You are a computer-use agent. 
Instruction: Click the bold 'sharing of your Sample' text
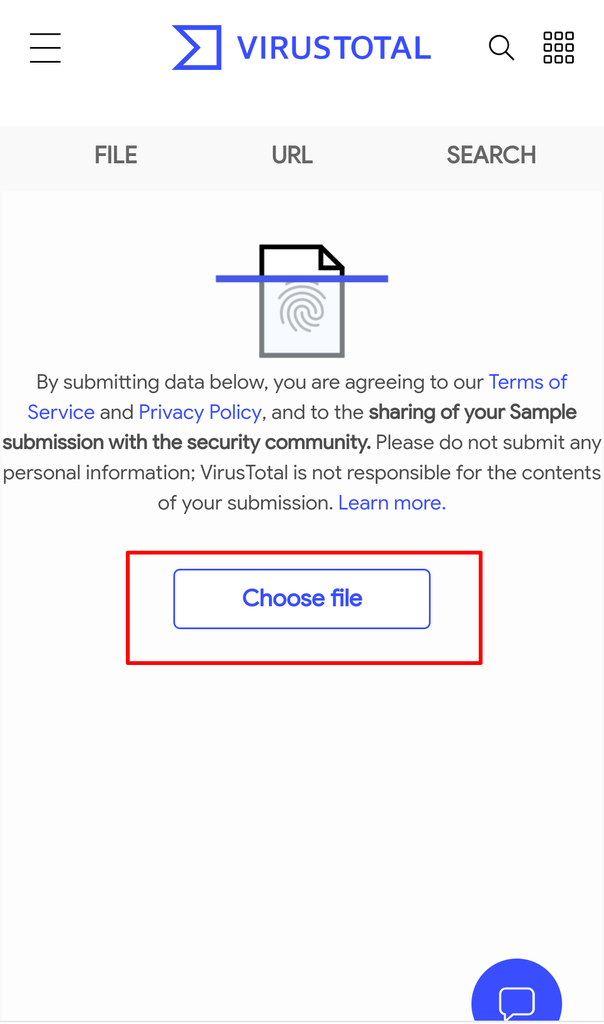point(473,412)
